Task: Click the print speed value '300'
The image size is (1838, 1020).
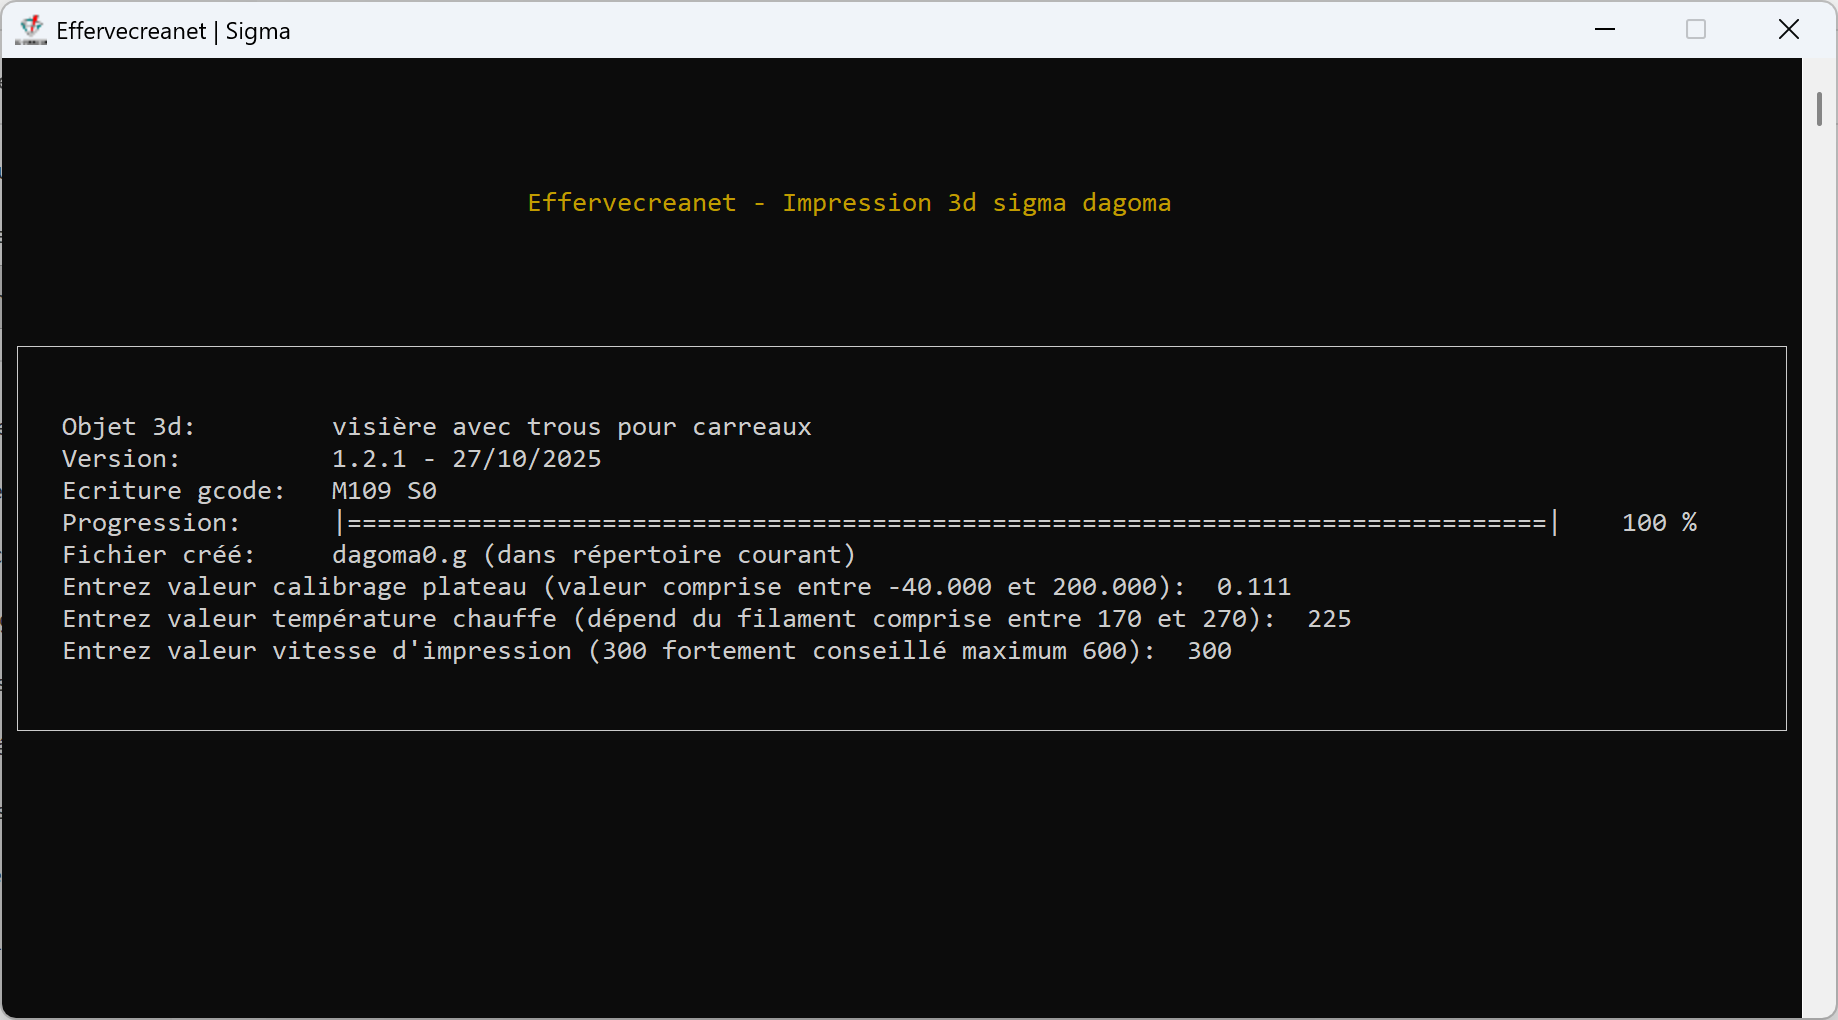Action: pos(1209,651)
